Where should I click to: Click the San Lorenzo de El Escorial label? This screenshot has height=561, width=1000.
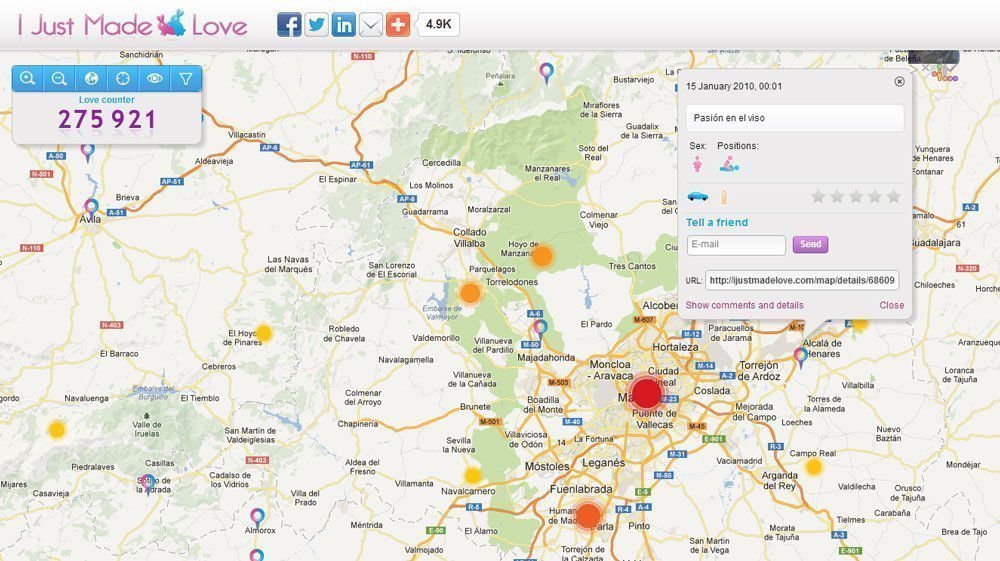392,270
